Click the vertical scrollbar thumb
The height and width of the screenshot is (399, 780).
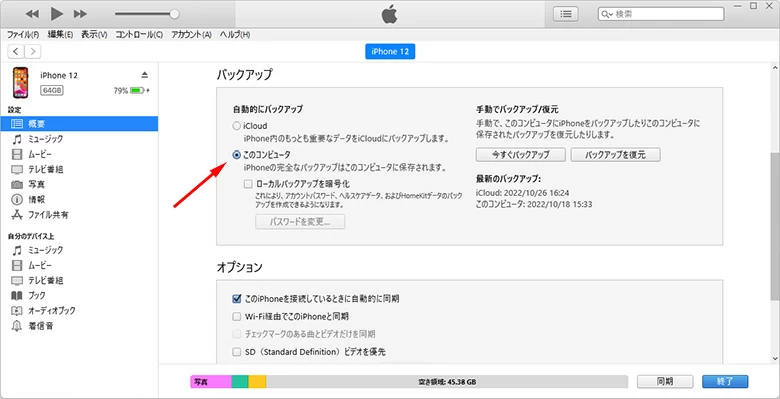(775, 226)
